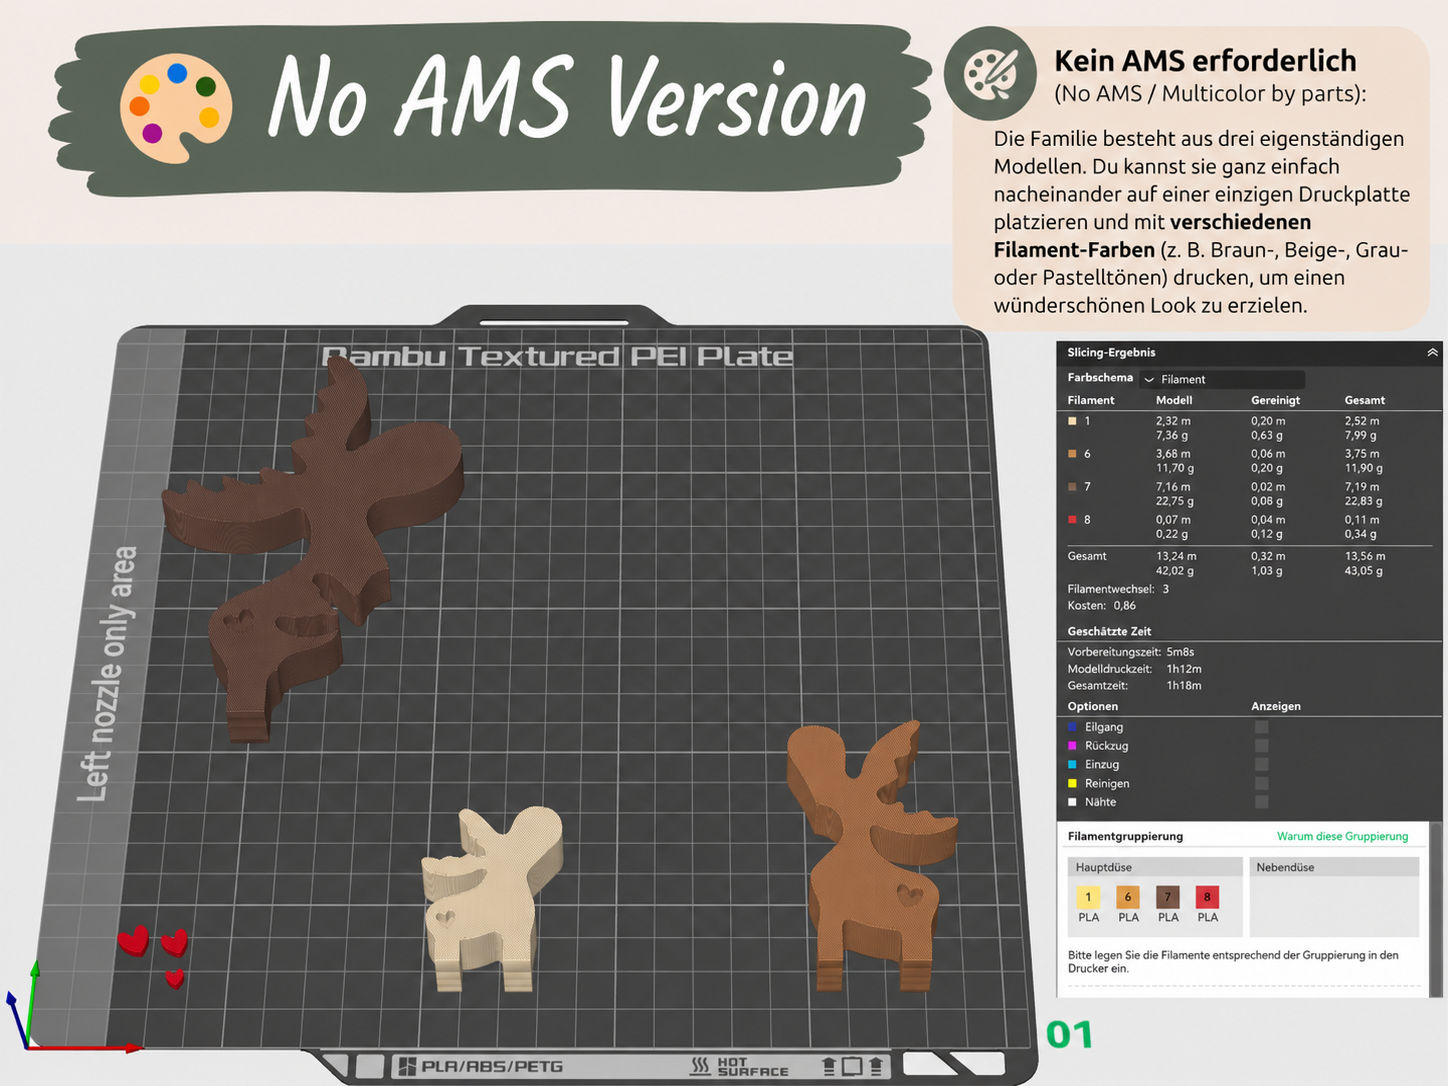
Task: Toggle the Eilgang display checkbox
Action: 1262,727
